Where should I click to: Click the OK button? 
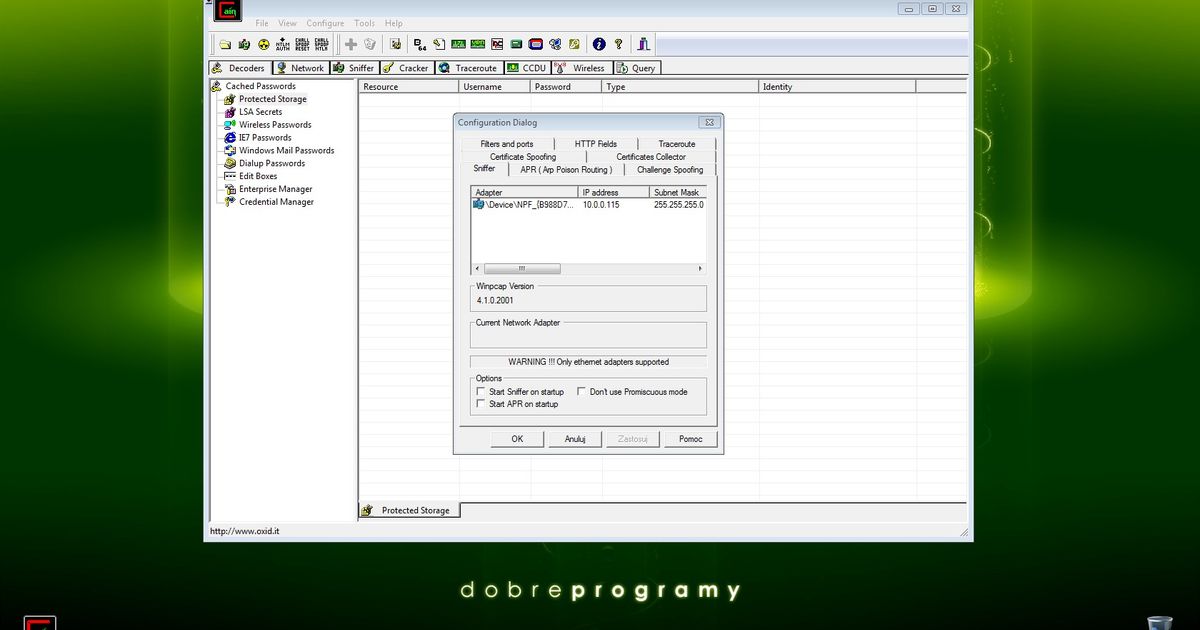click(x=517, y=439)
